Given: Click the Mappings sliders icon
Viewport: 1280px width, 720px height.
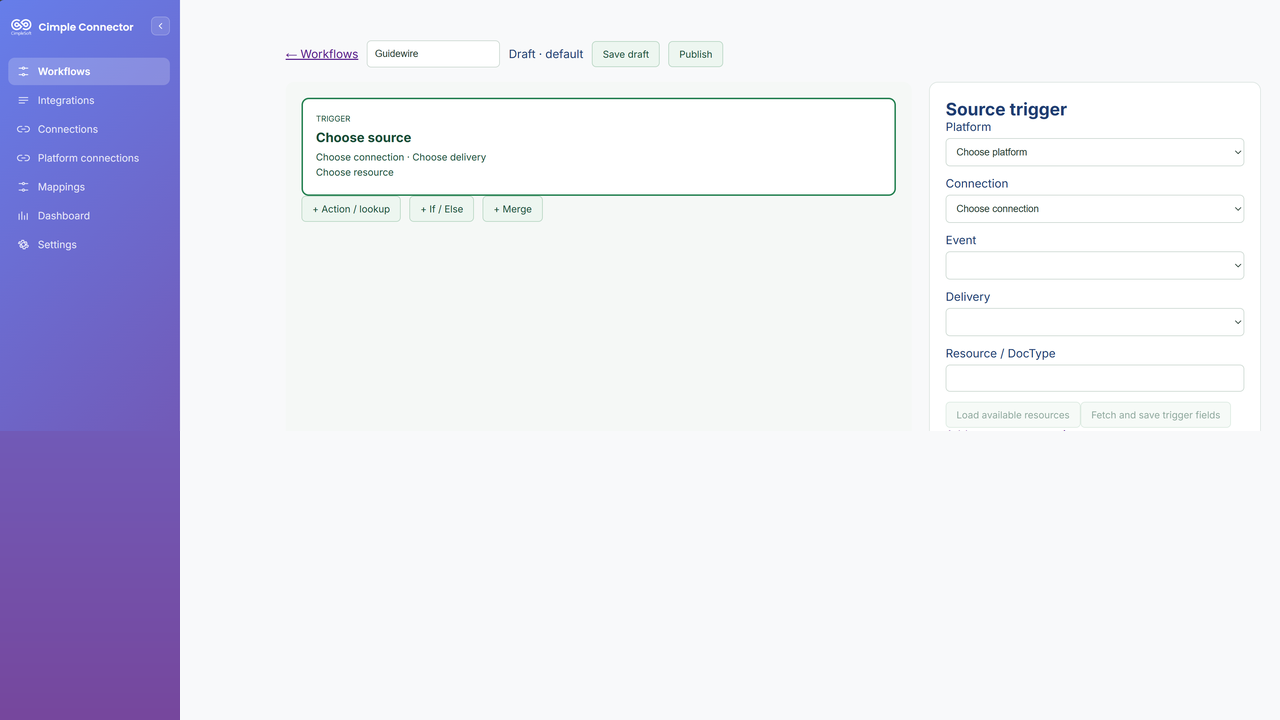Looking at the screenshot, I should pyautogui.click(x=23, y=187).
